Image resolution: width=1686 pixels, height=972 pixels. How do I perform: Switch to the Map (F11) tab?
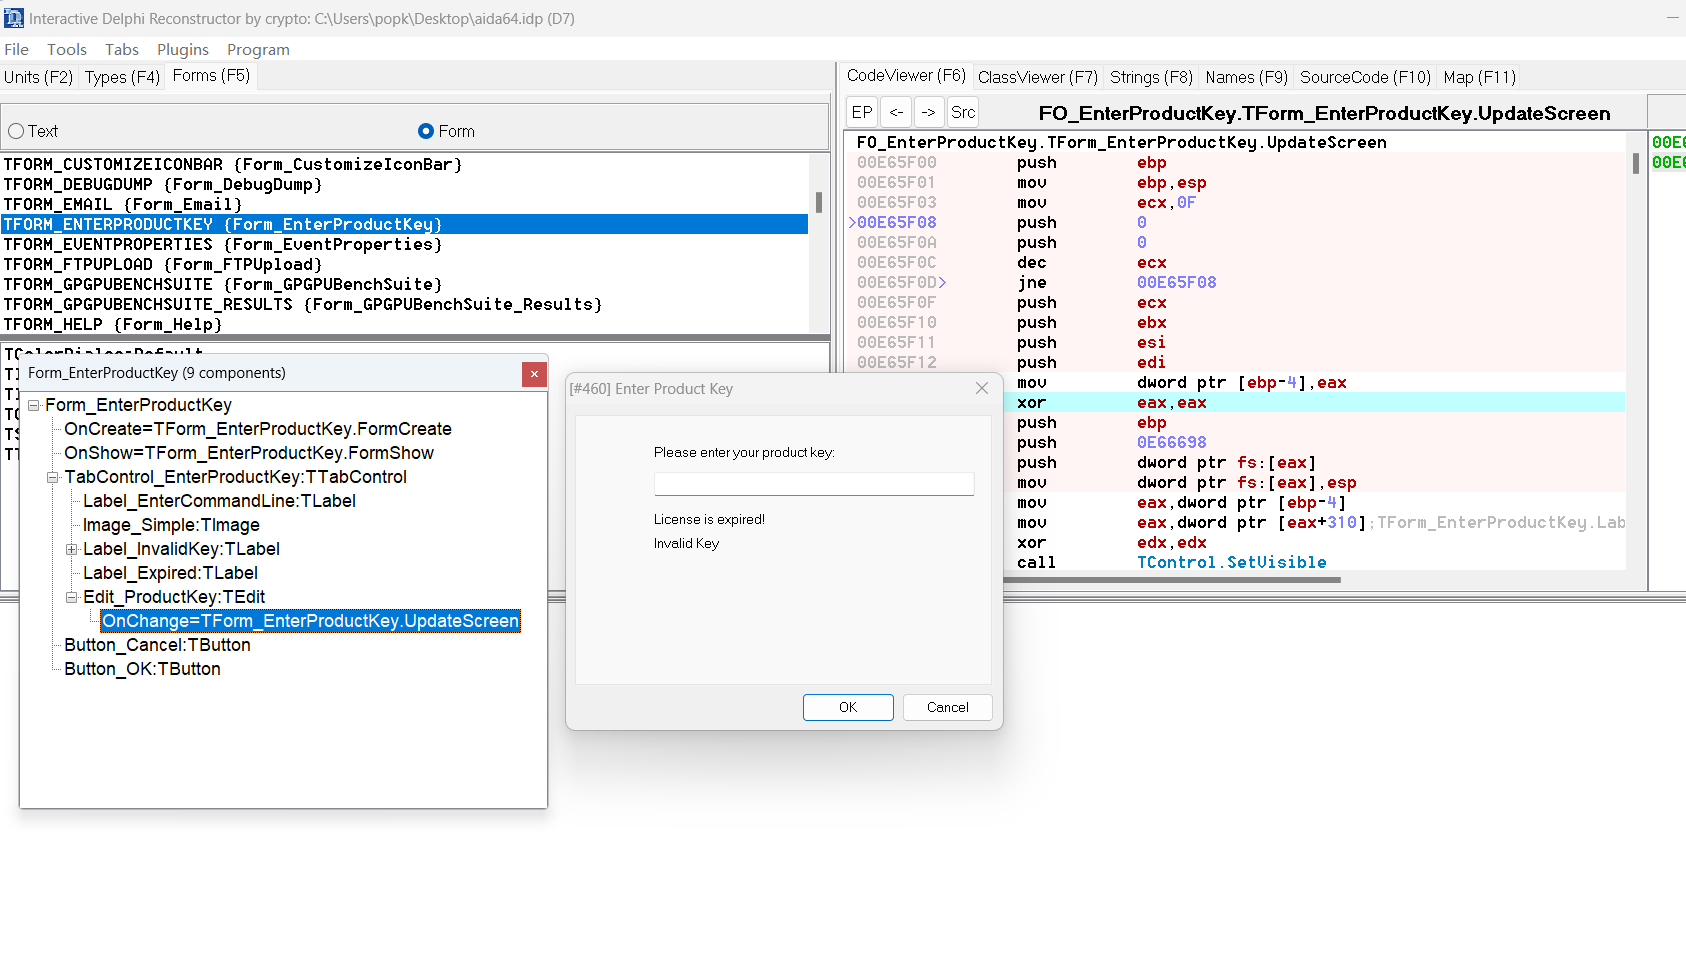1480,77
